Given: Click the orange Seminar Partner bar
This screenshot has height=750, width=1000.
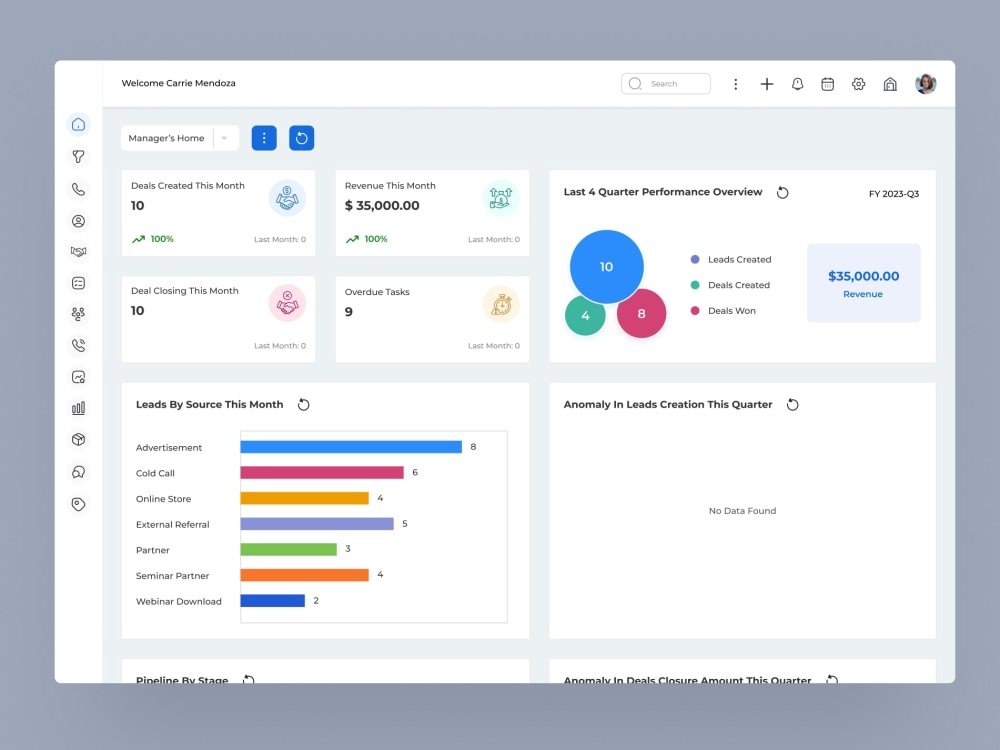Looking at the screenshot, I should pos(304,575).
